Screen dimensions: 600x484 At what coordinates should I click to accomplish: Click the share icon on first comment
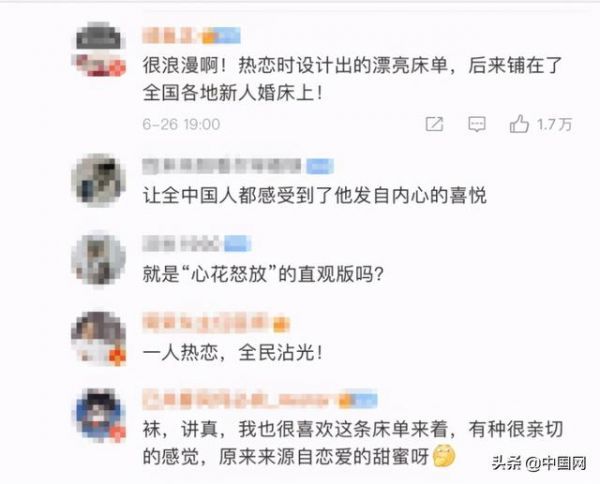tap(434, 124)
